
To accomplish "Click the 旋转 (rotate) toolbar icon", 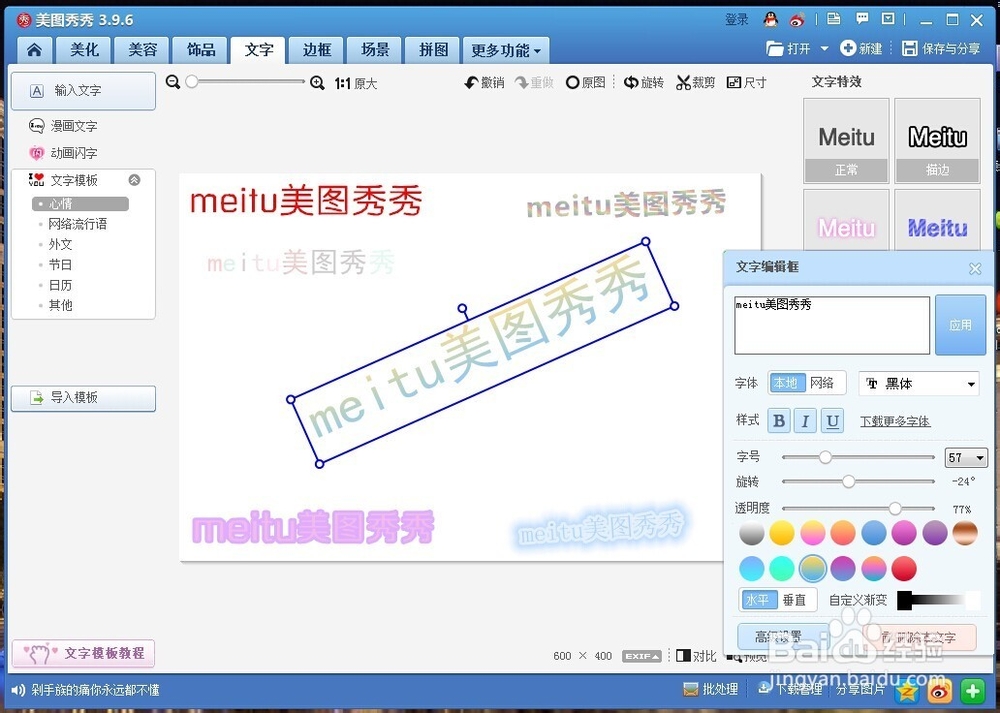I will click(x=644, y=82).
